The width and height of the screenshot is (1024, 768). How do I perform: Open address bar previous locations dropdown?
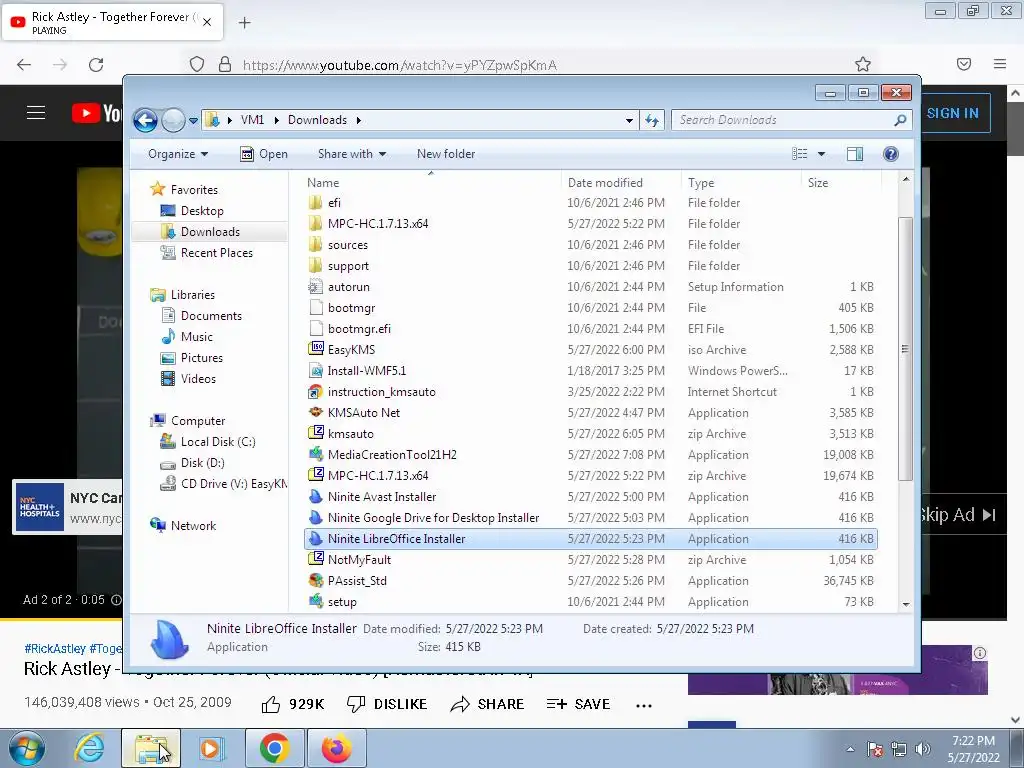pyautogui.click(x=629, y=120)
